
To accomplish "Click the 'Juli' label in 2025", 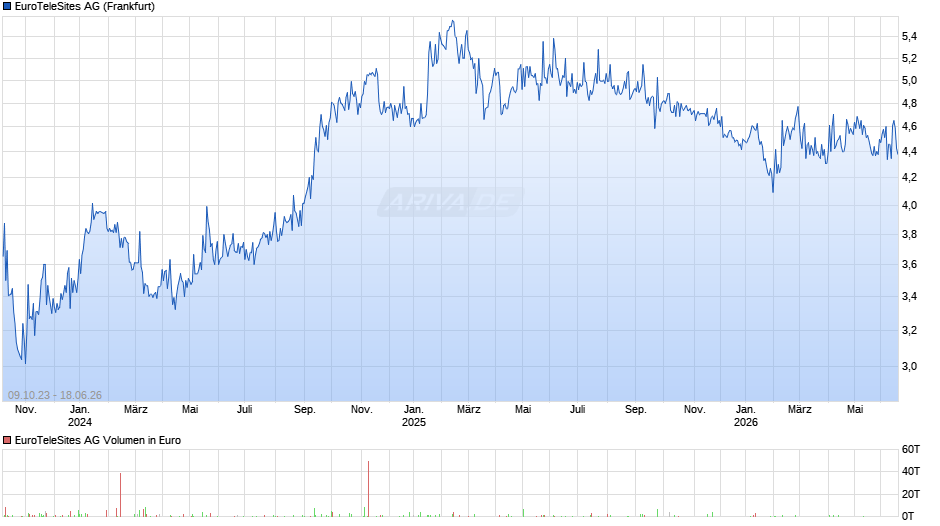I will point(577,410).
